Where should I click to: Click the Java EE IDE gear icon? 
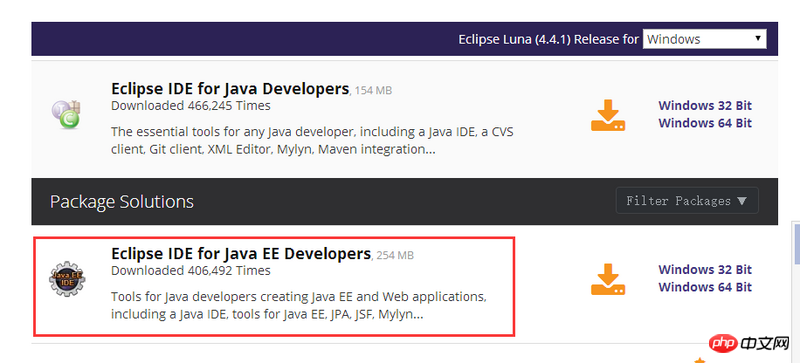[67, 279]
